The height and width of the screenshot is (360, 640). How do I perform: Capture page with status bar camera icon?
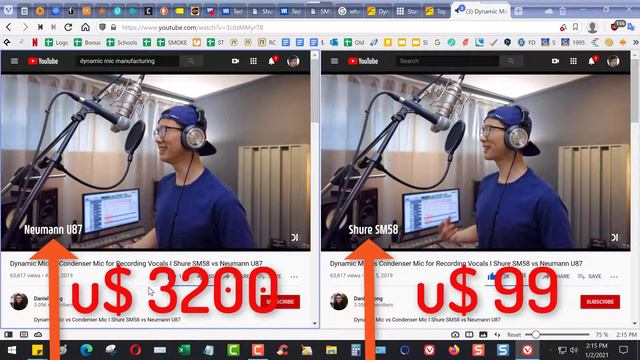pos(455,335)
